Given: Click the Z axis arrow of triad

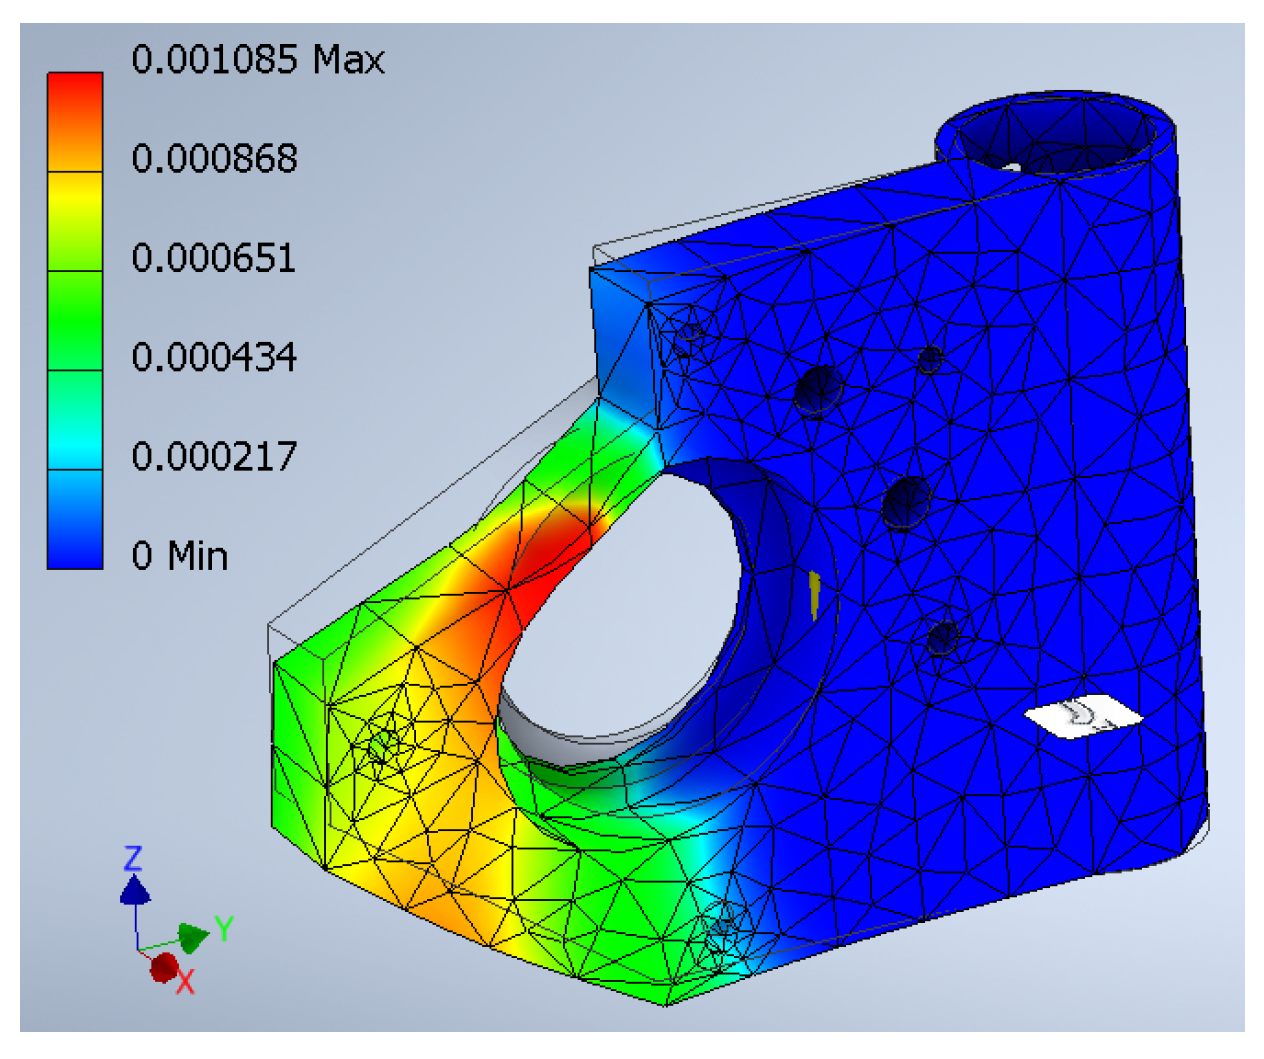Looking at the screenshot, I should click(135, 890).
